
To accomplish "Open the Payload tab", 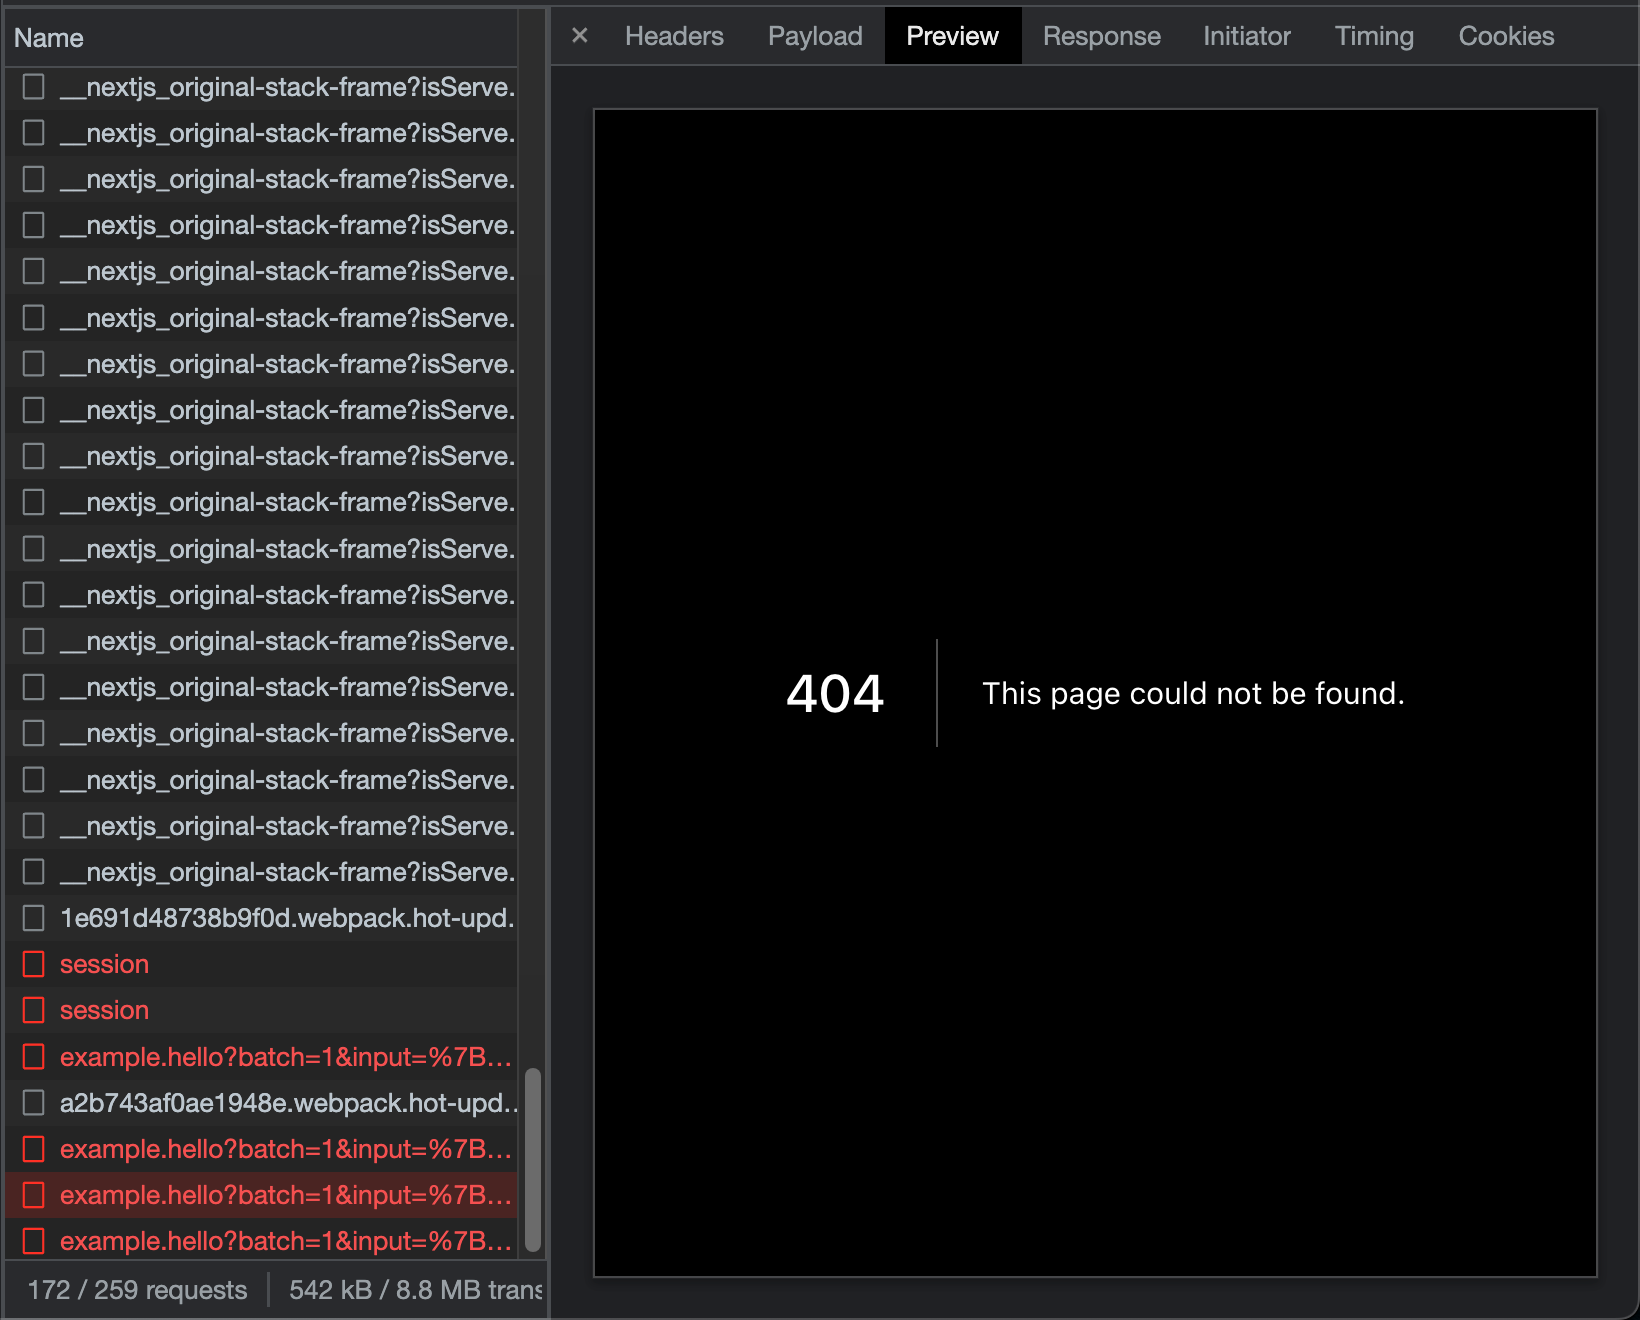I will pos(815,36).
